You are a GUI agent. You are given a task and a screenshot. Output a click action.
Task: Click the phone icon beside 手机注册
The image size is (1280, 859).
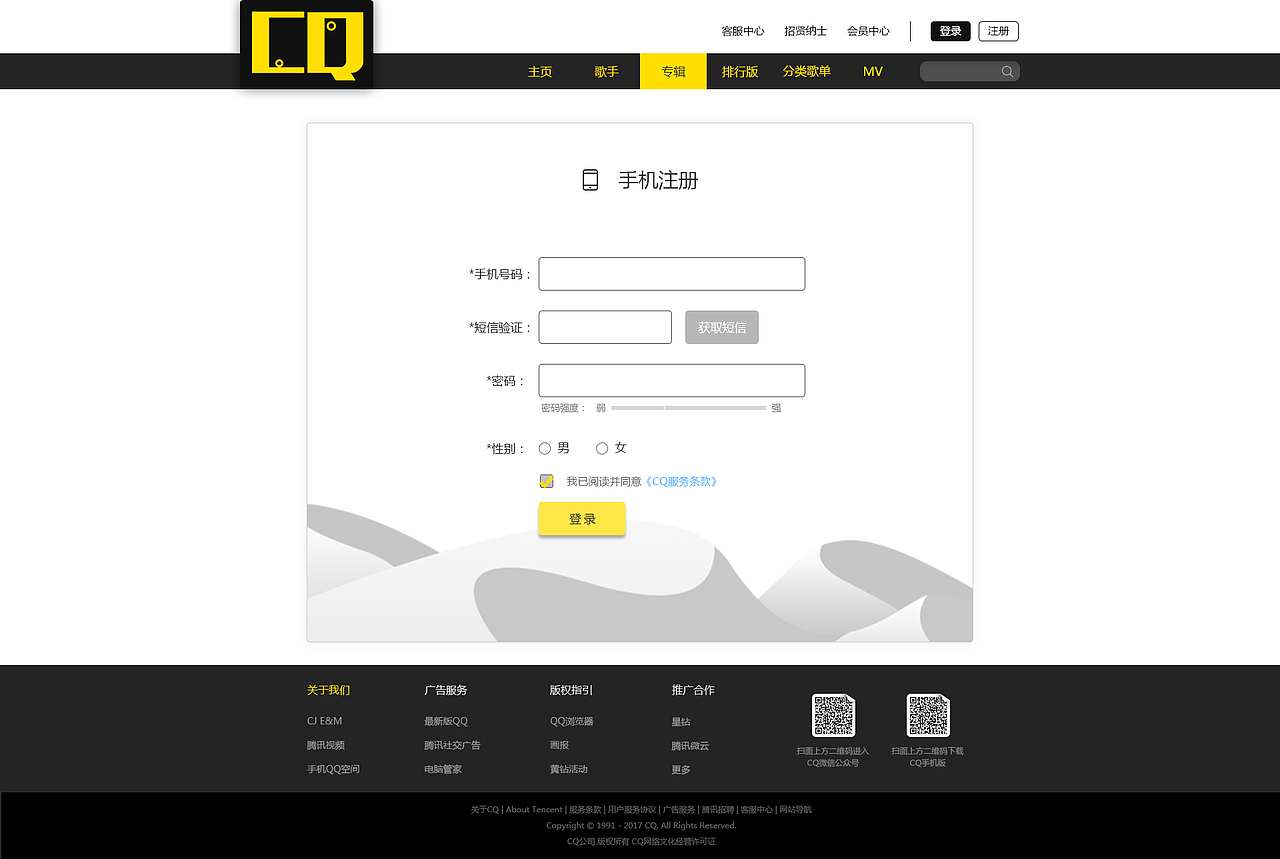590,180
